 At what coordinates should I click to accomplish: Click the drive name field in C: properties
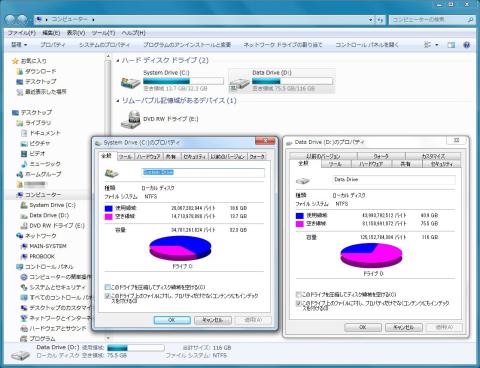coord(203,173)
